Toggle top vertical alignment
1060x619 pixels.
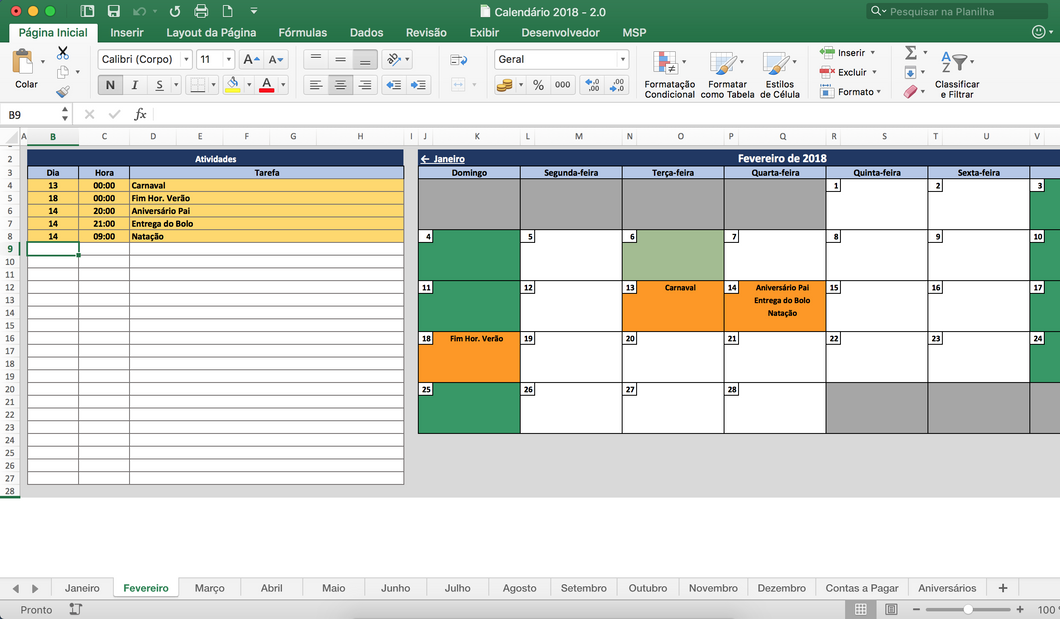(316, 59)
